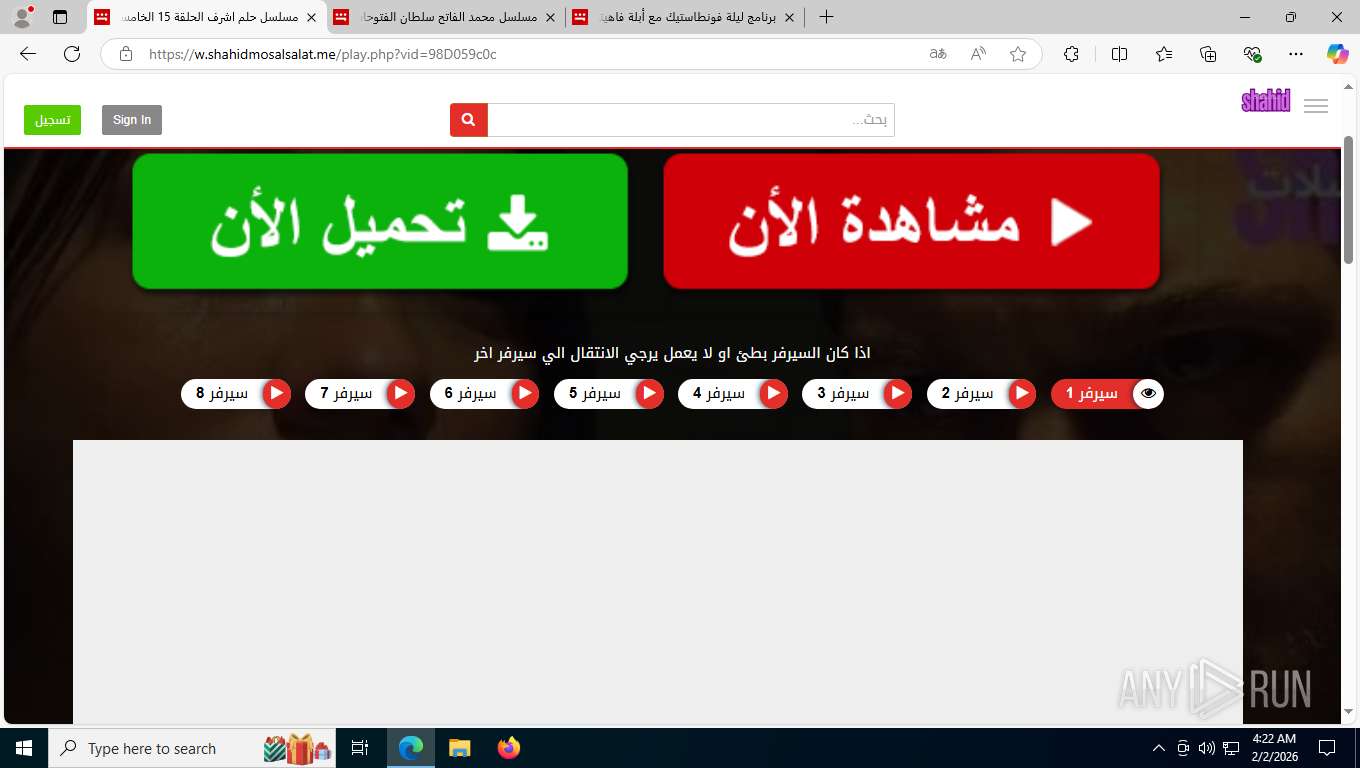Open the hamburger menu next to Shahid logo
The width and height of the screenshot is (1360, 768).
1316,106
